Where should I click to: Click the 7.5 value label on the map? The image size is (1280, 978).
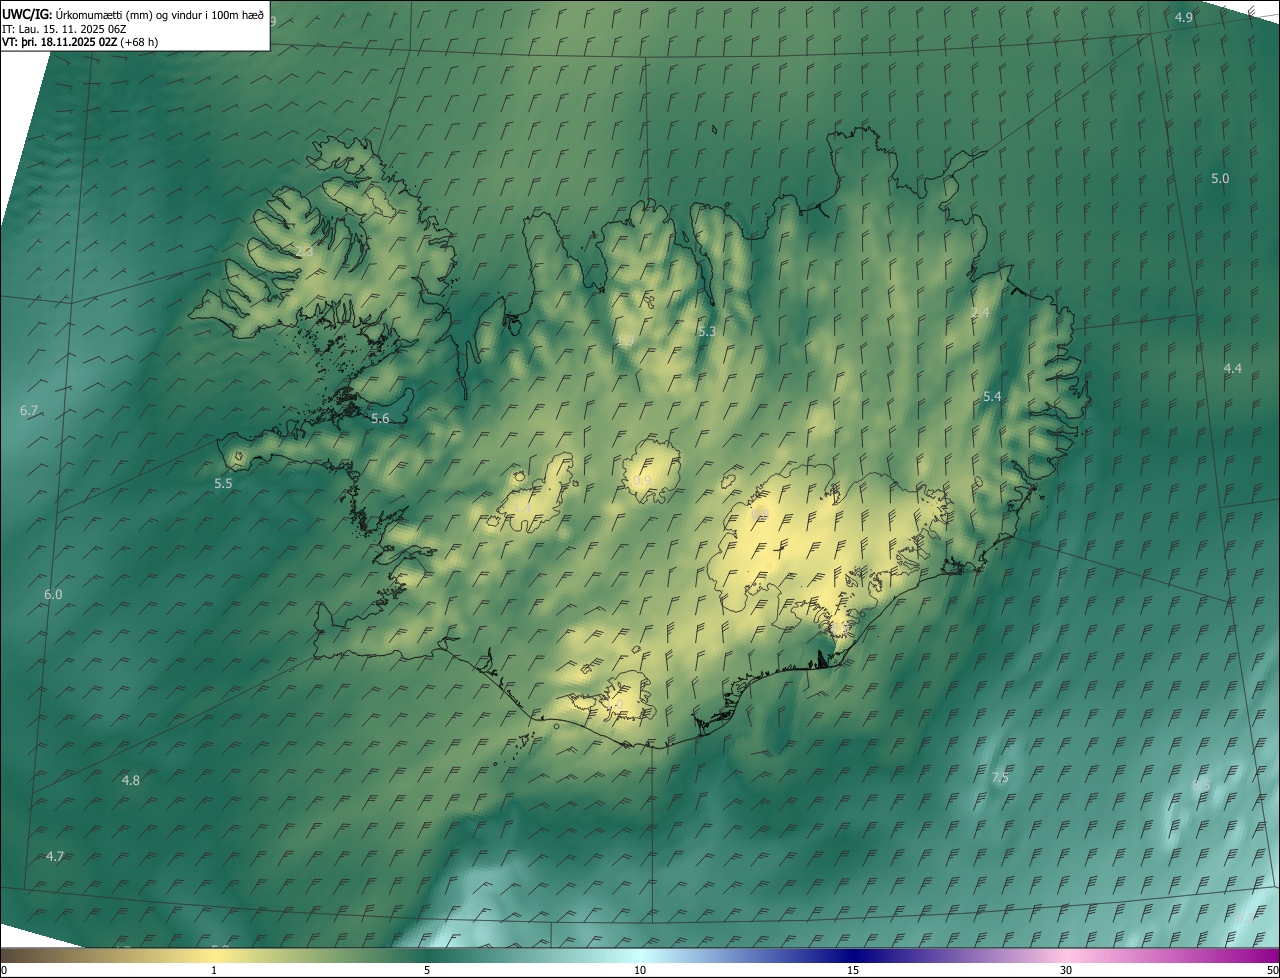[x=1000, y=778]
